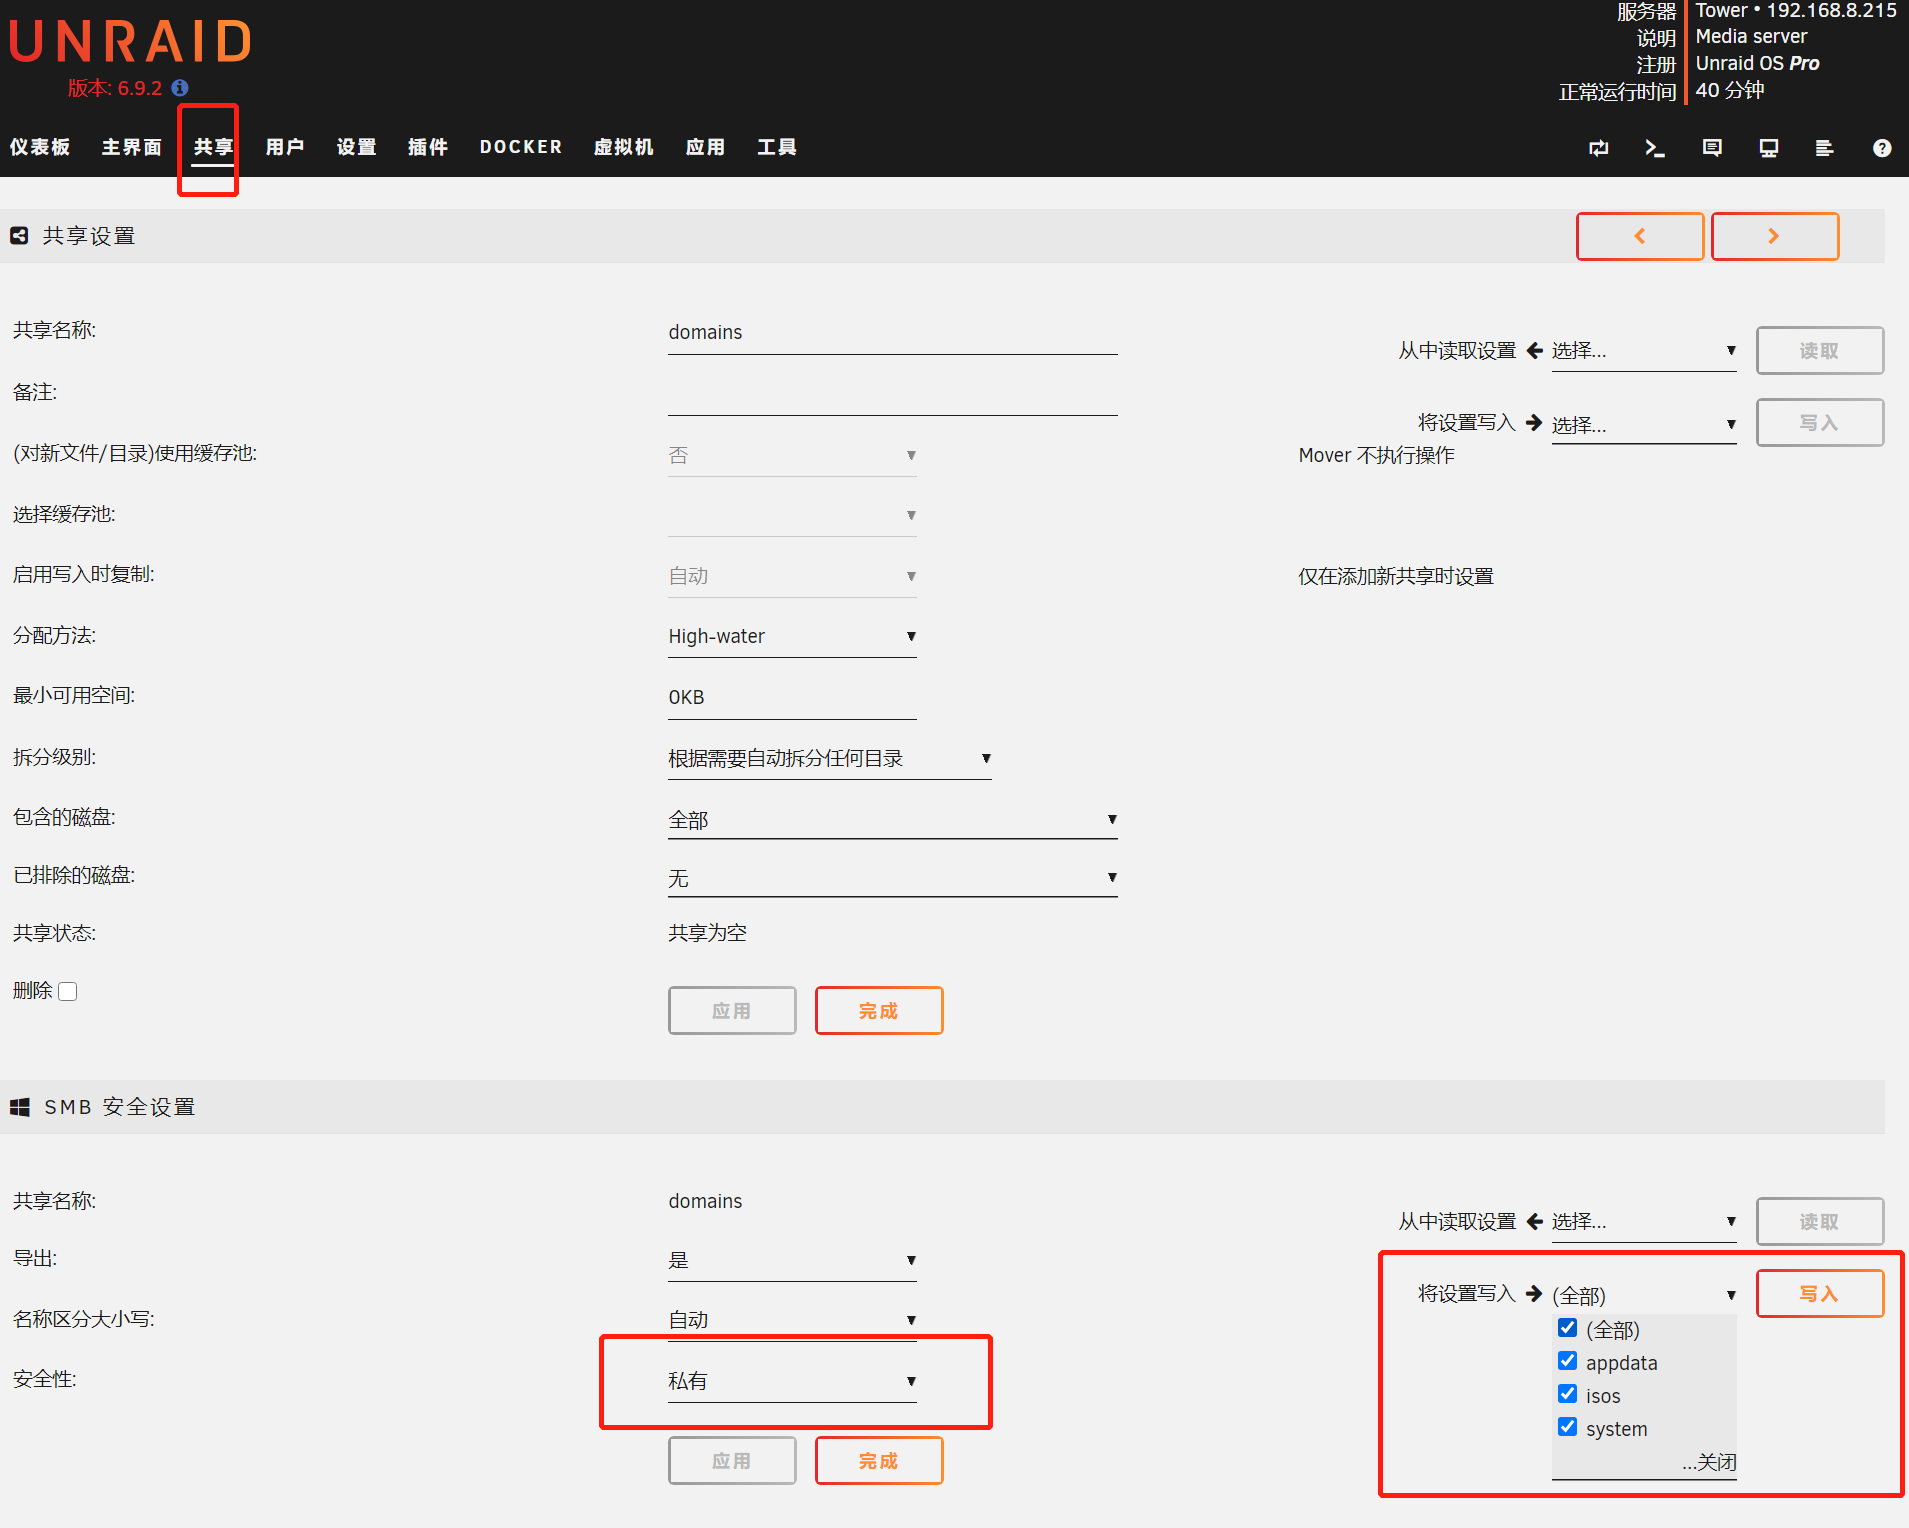The width and height of the screenshot is (1909, 1528).
Task: Switch to the 共享 tab
Action: (213, 147)
